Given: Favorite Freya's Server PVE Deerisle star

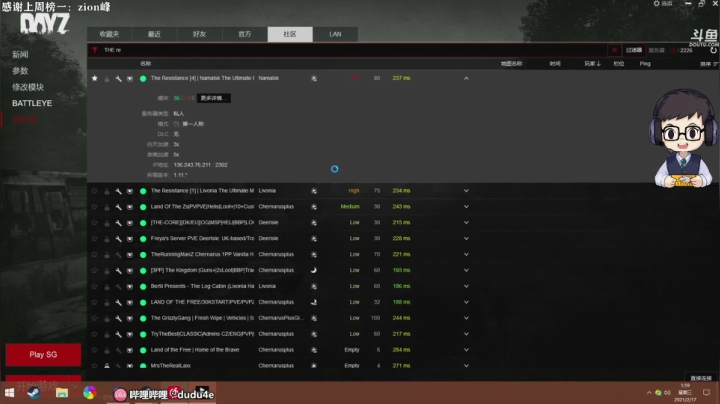Looking at the screenshot, I should pos(95,239).
